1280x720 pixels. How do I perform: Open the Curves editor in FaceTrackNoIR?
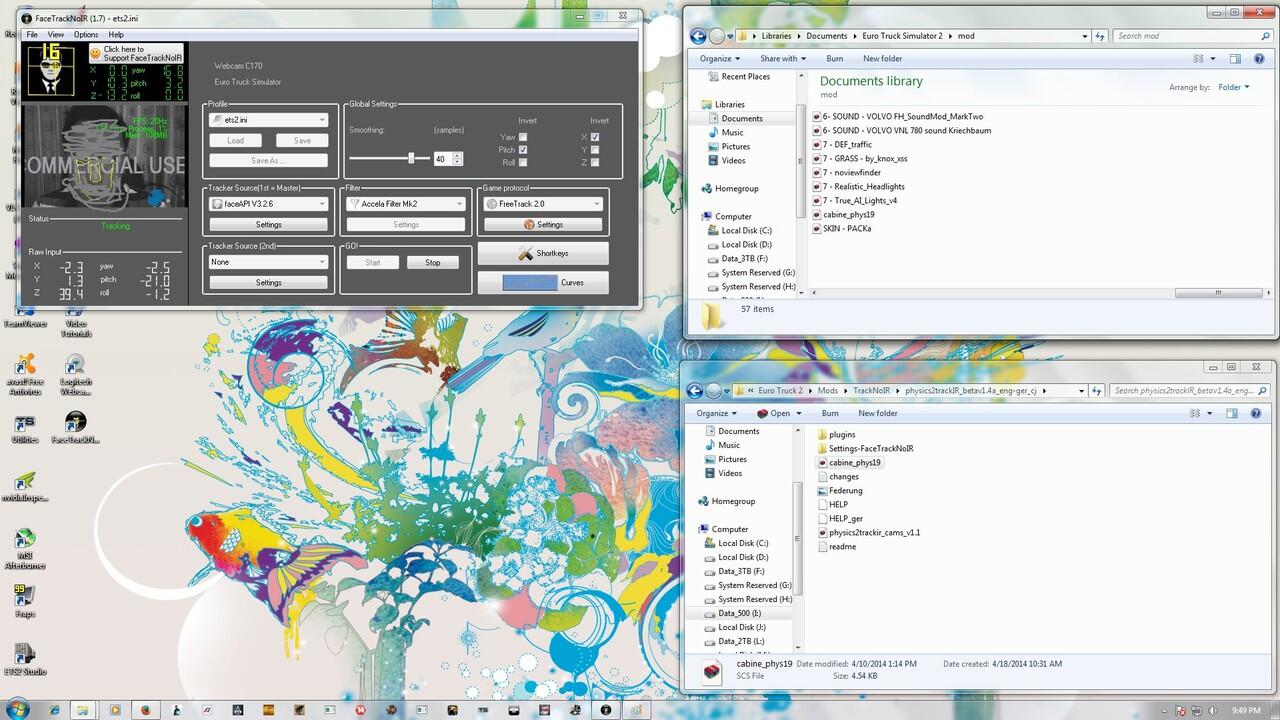point(573,283)
